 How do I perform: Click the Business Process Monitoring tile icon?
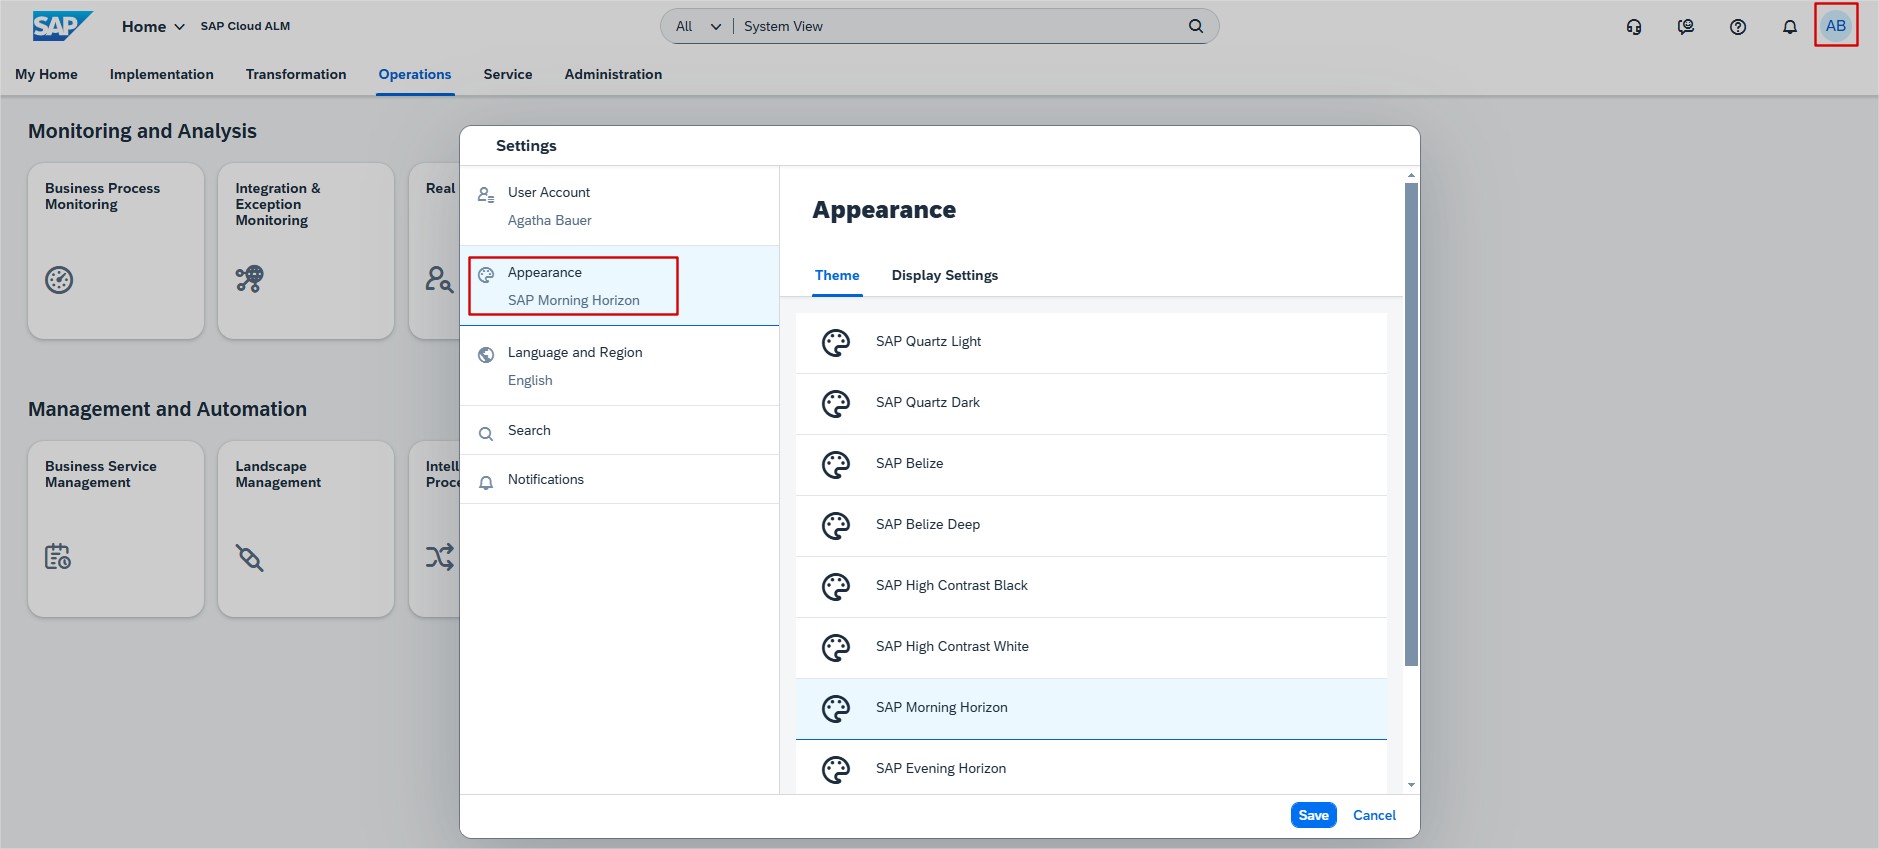coord(59,280)
